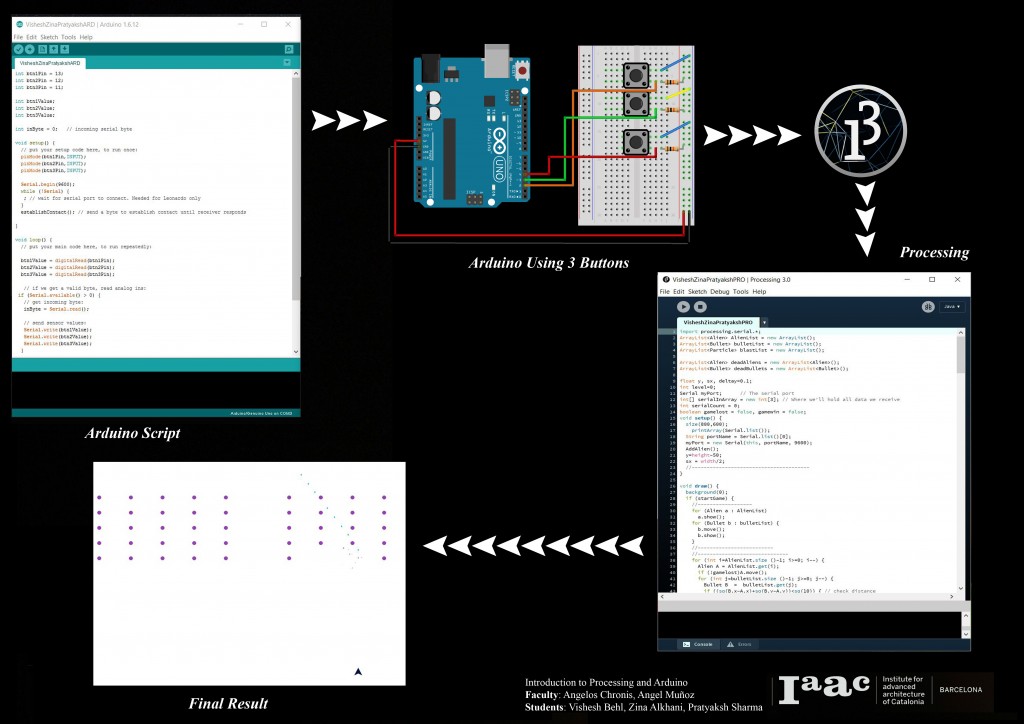Select the Console tab in Processing
Image resolution: width=1024 pixels, height=724 pixels.
coord(699,644)
